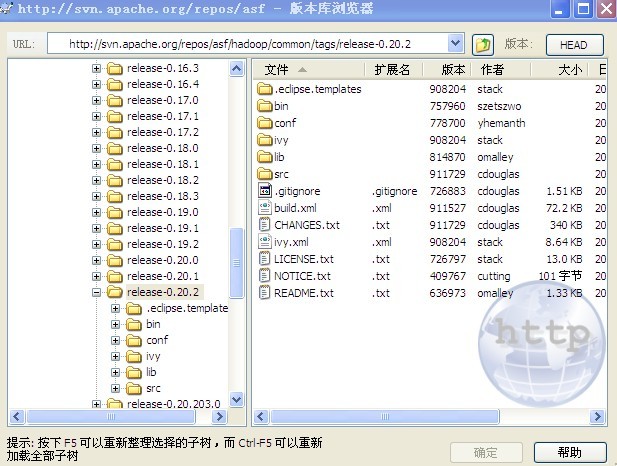Click the HEAD revision button
The height and width of the screenshot is (466, 617).
(x=575, y=45)
